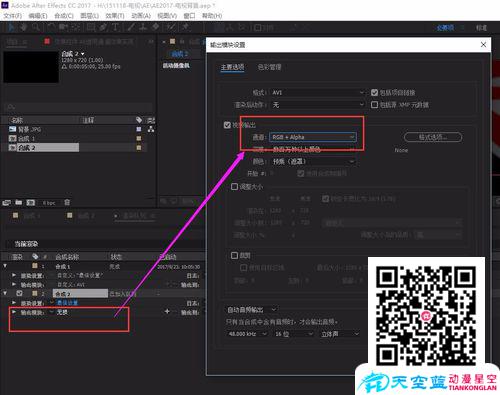Enable the 裁剪 checkbox

(x=234, y=255)
